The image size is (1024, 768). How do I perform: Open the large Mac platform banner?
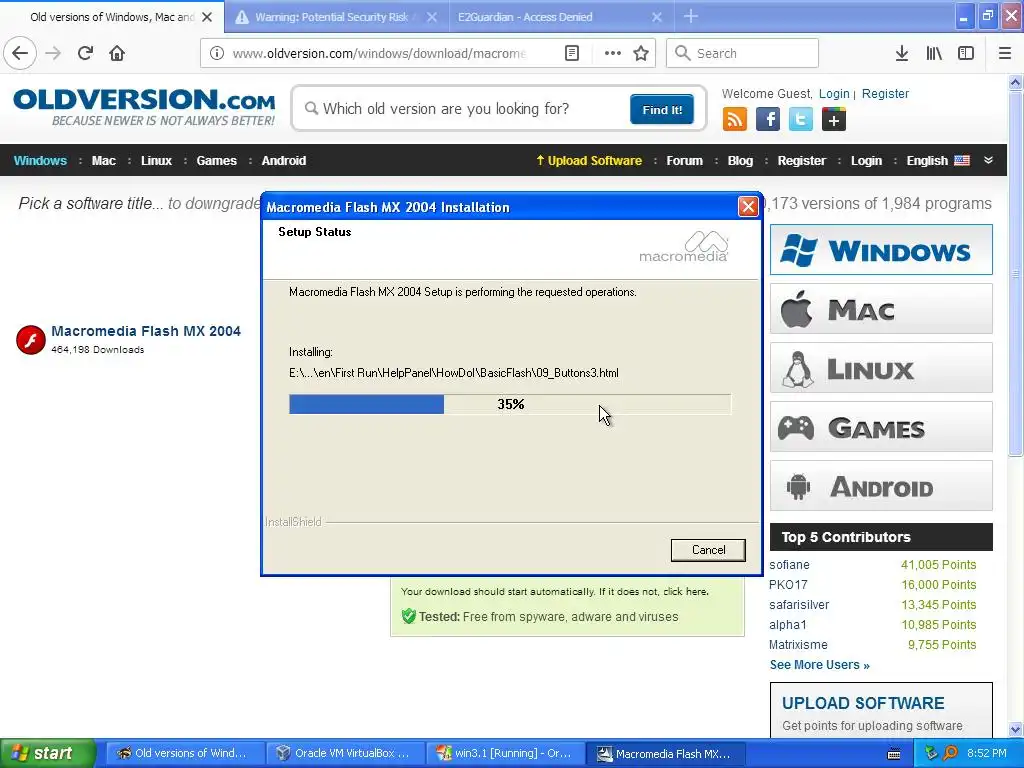click(881, 309)
